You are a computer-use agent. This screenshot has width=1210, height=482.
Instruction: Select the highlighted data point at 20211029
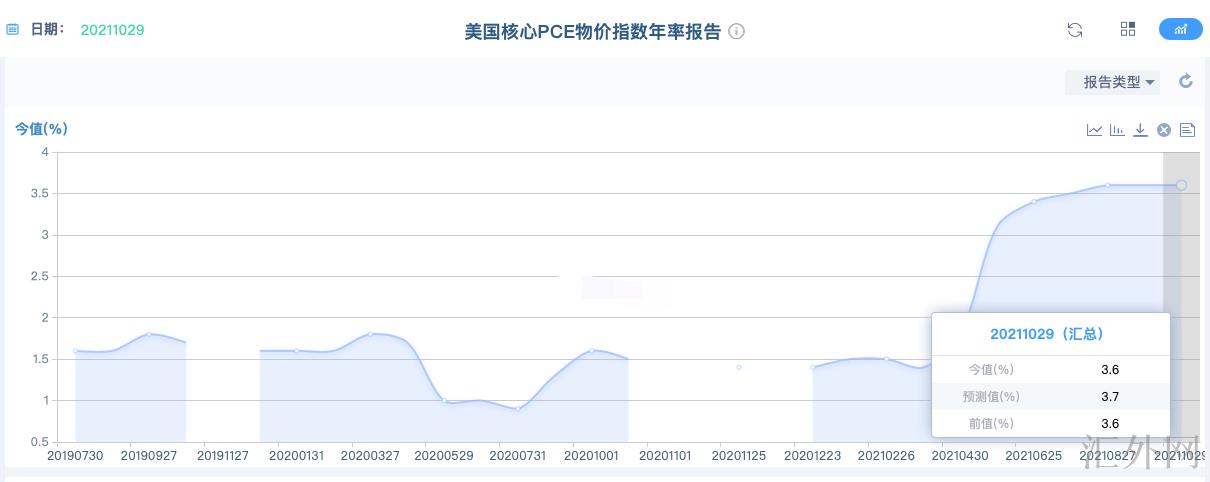[x=1181, y=185]
